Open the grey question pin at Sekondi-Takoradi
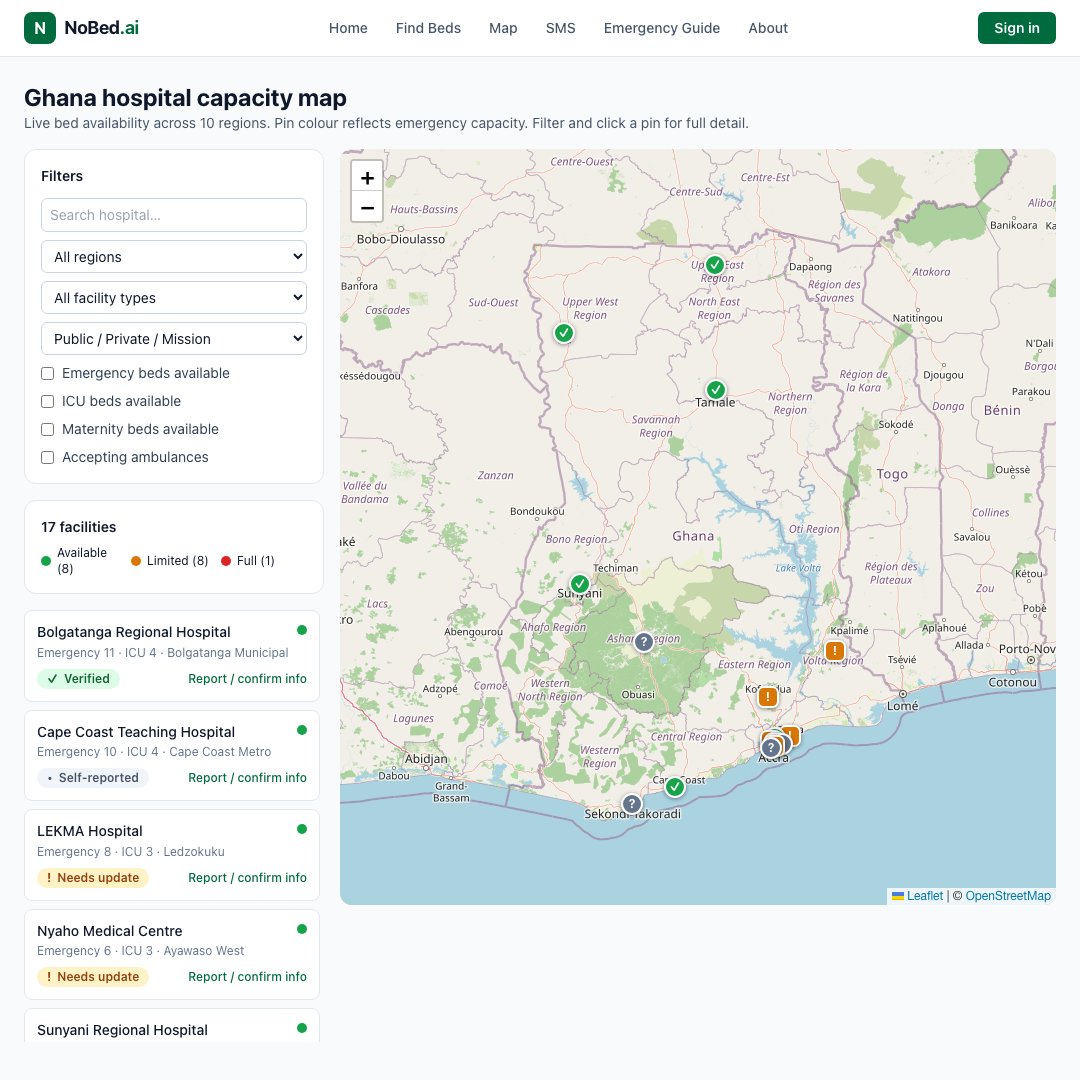This screenshot has width=1080, height=1080. tap(632, 804)
